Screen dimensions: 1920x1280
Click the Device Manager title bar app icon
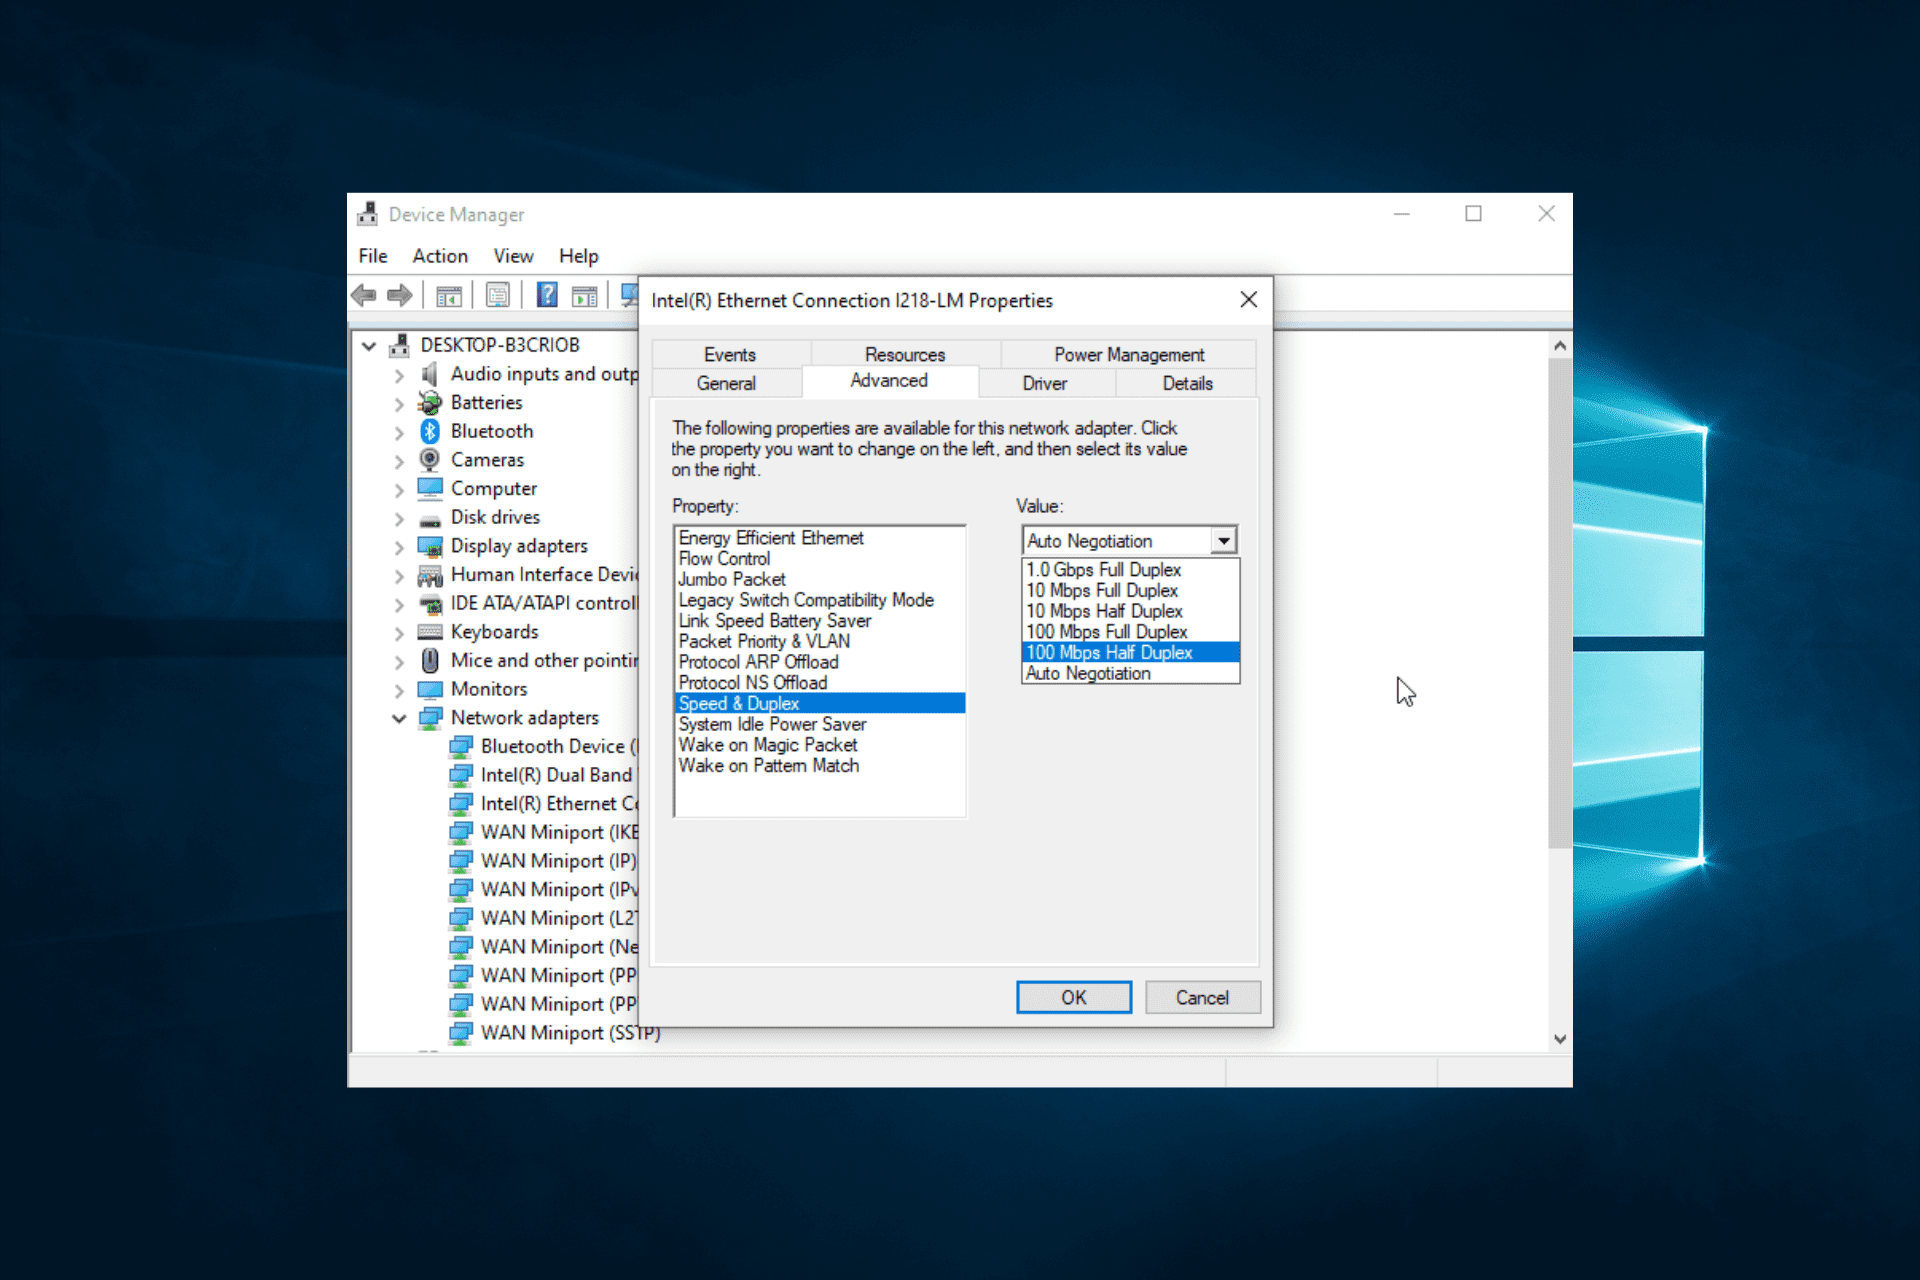(x=368, y=214)
